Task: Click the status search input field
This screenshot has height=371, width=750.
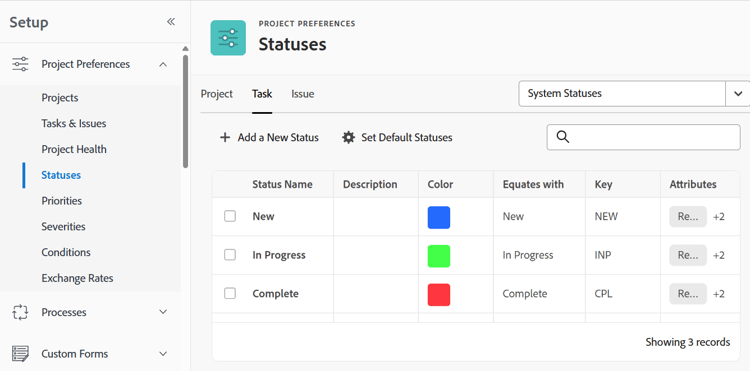Action: [643, 137]
